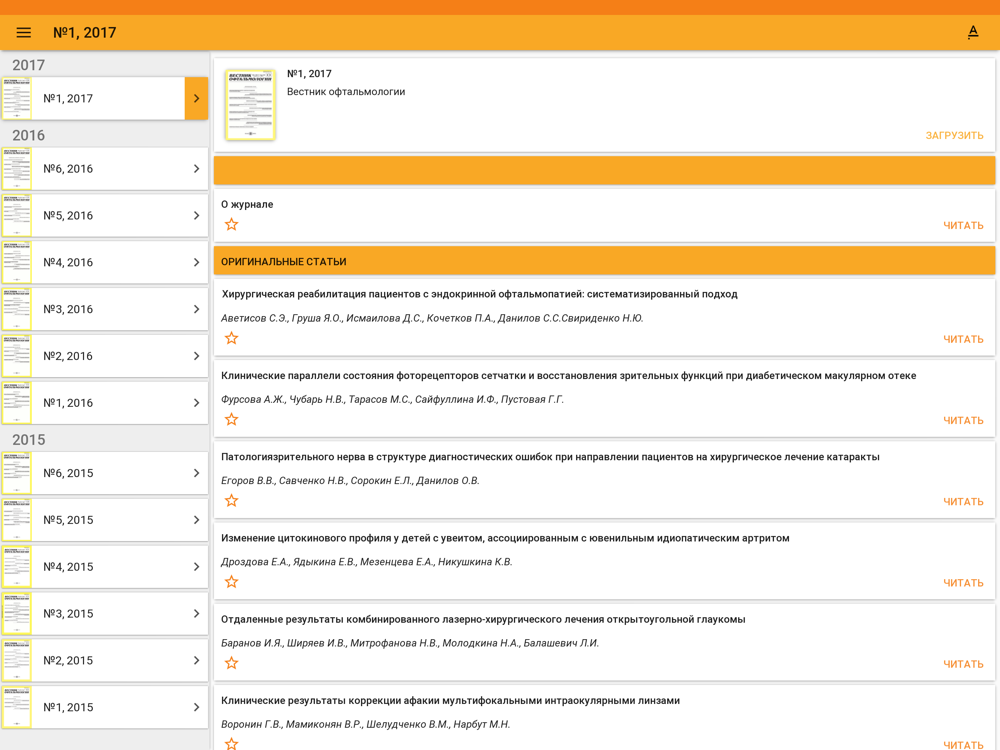Expand issue №6, 2015 chevron
Screen dimensions: 1000x750
tap(196, 473)
